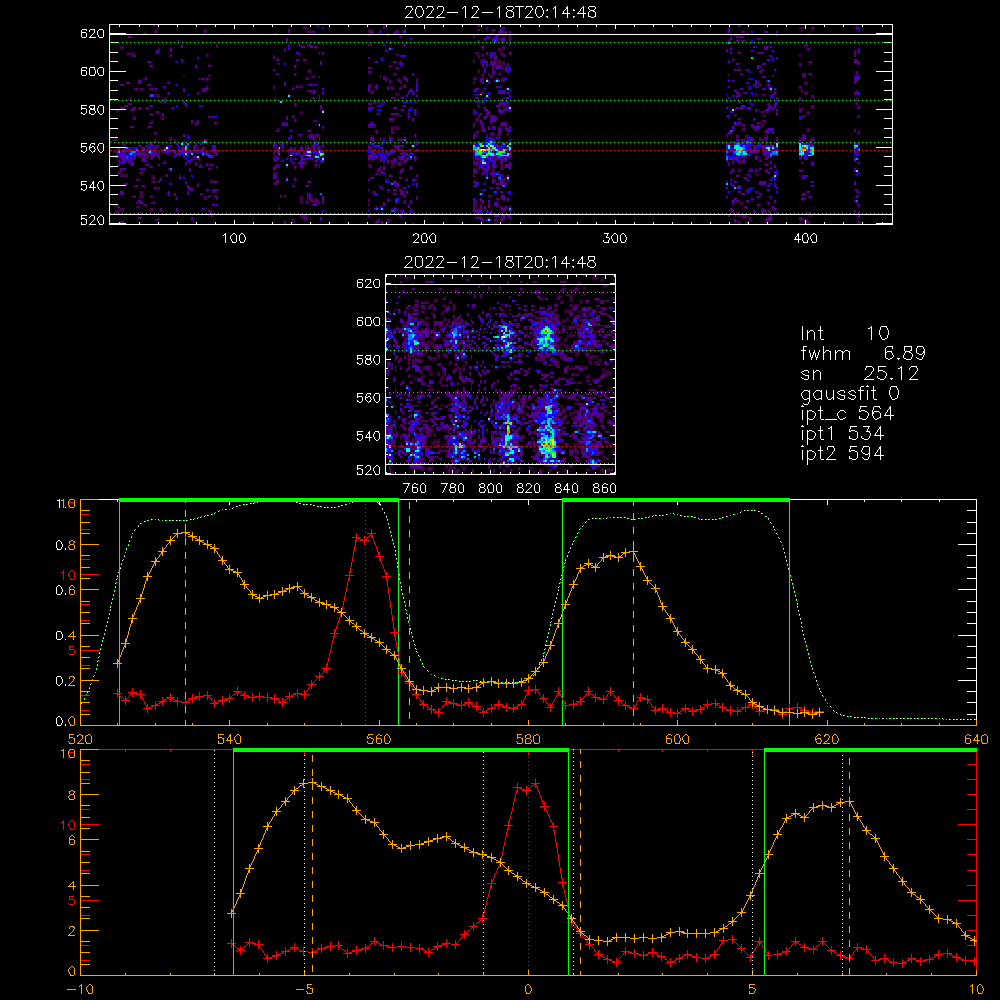
Task: Click the 620 y-axis label of top spectrogram
Action: pos(92,34)
